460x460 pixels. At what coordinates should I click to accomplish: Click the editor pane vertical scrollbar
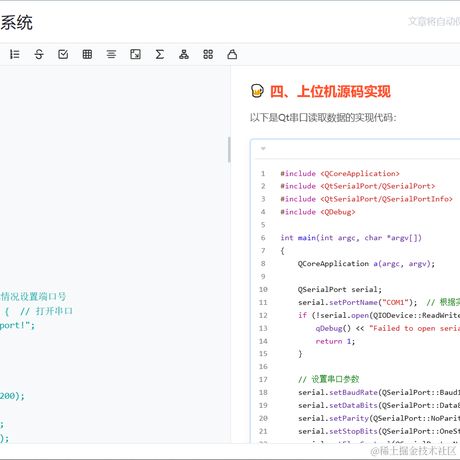pyautogui.click(x=229, y=149)
